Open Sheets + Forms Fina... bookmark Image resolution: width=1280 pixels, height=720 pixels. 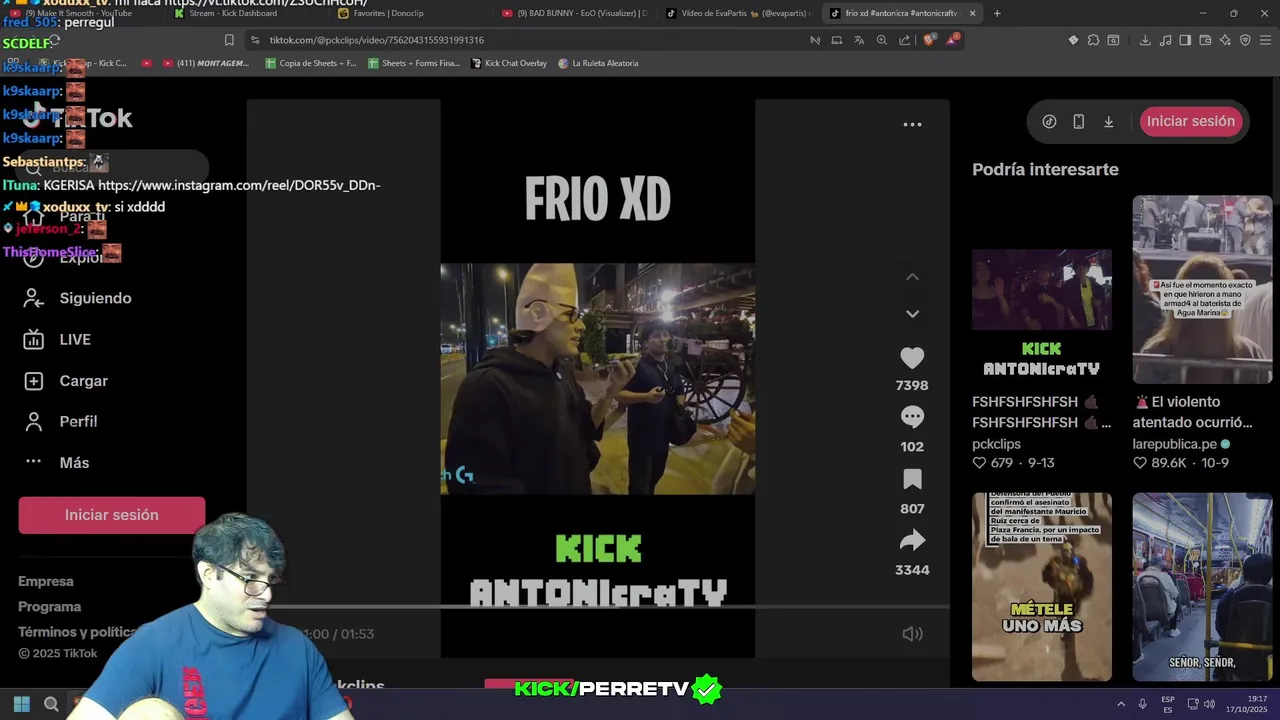point(414,63)
